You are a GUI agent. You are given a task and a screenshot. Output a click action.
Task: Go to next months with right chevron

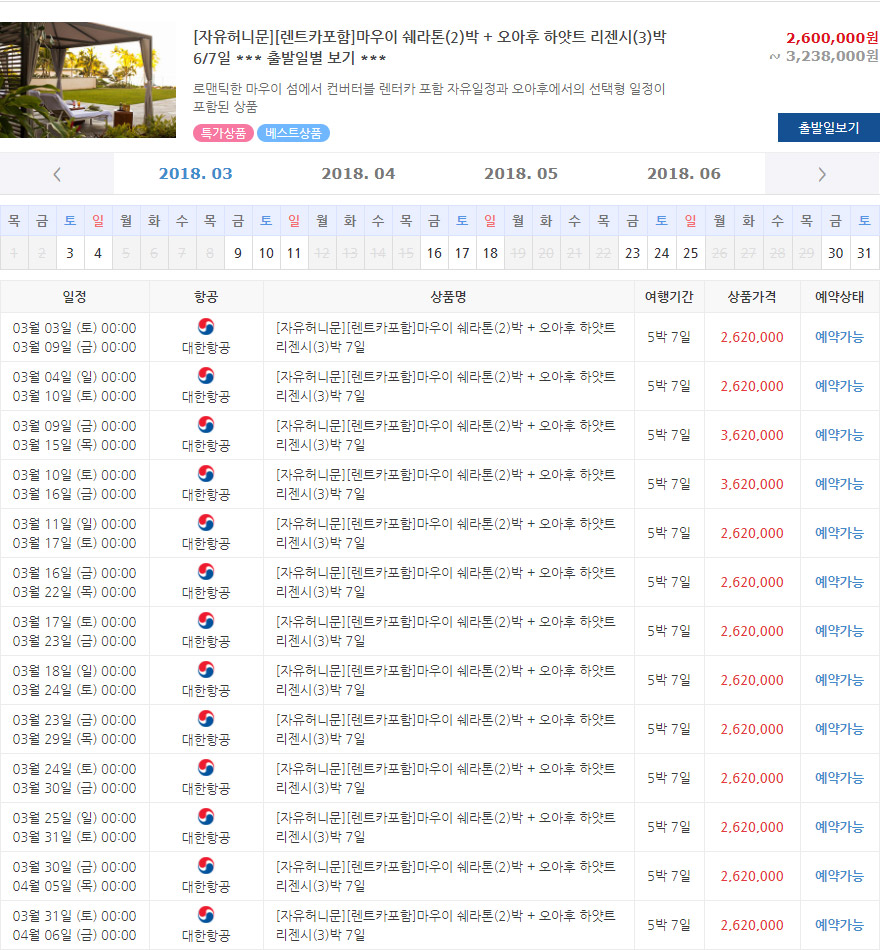click(822, 174)
